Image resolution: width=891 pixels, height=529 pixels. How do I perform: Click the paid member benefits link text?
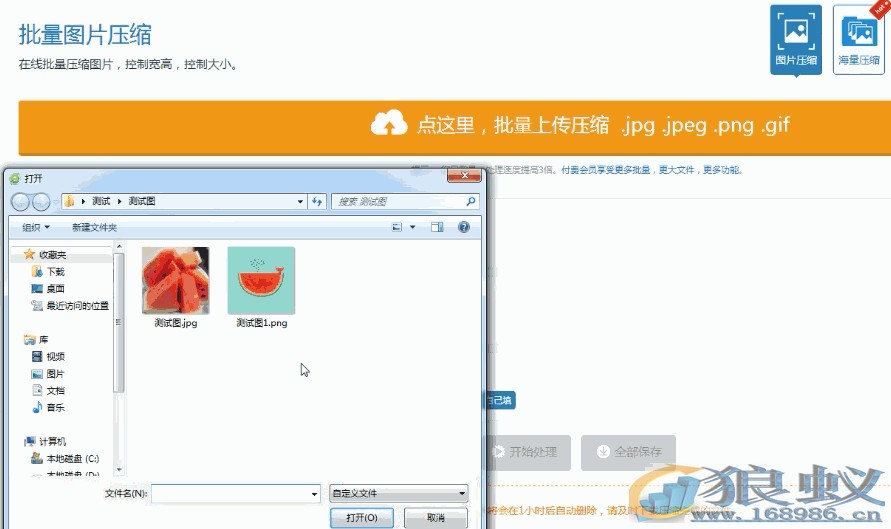coord(651,170)
